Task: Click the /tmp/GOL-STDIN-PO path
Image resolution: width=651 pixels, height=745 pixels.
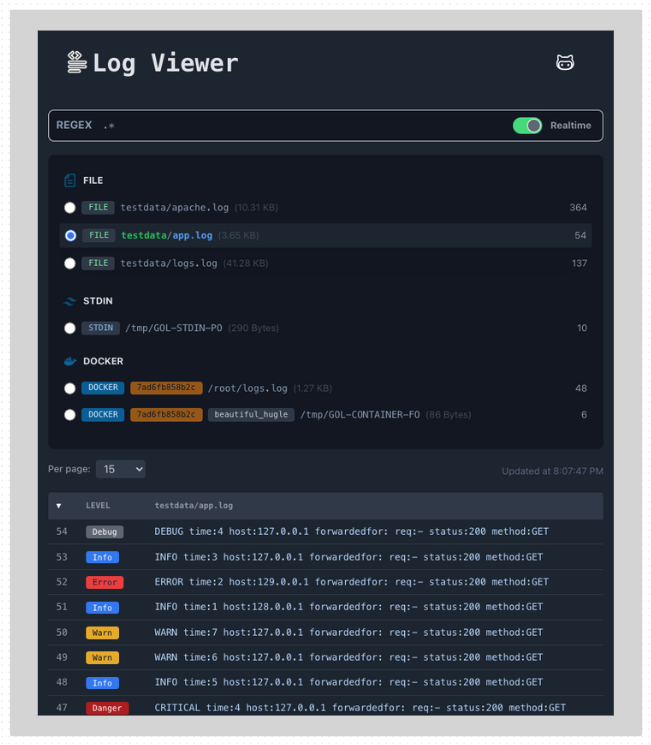Action: coord(174,328)
